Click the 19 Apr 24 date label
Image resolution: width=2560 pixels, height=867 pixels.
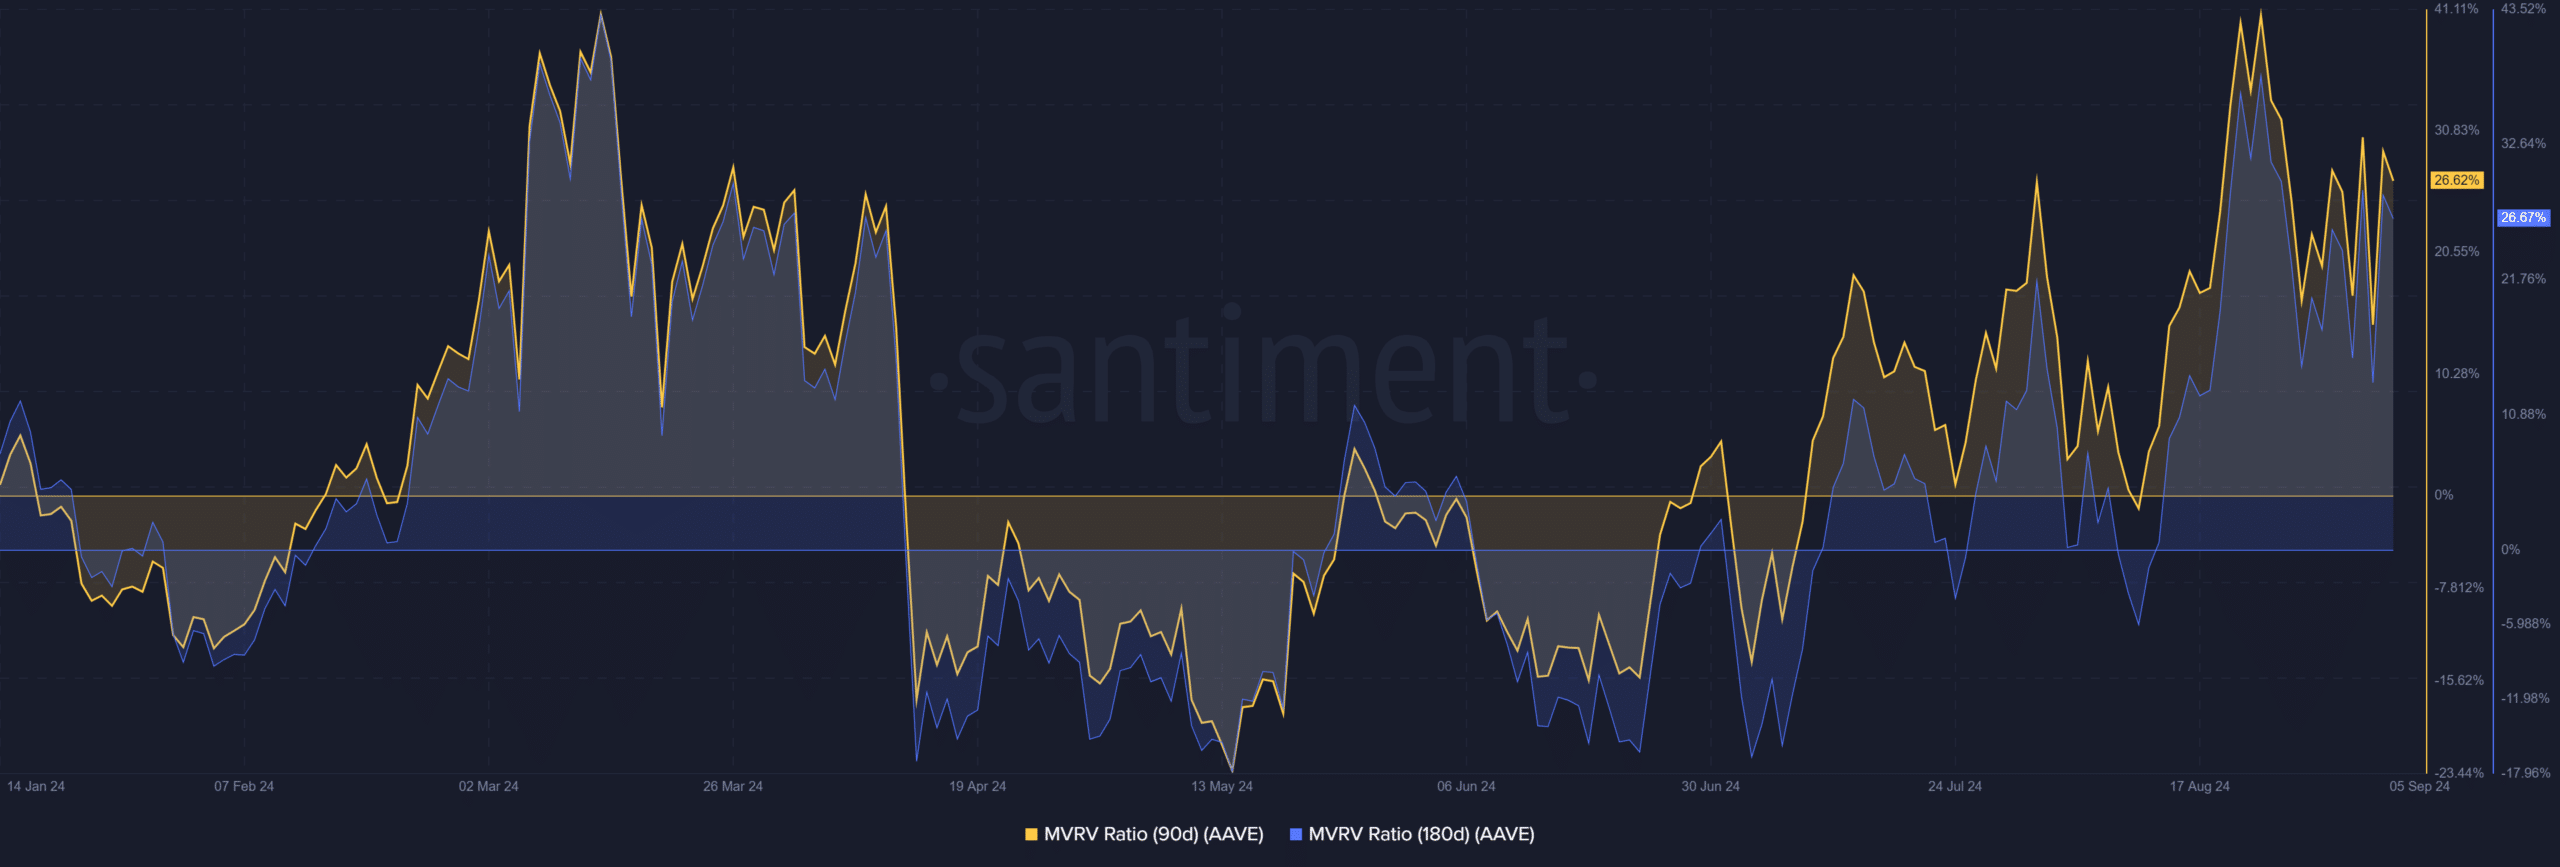click(x=977, y=786)
